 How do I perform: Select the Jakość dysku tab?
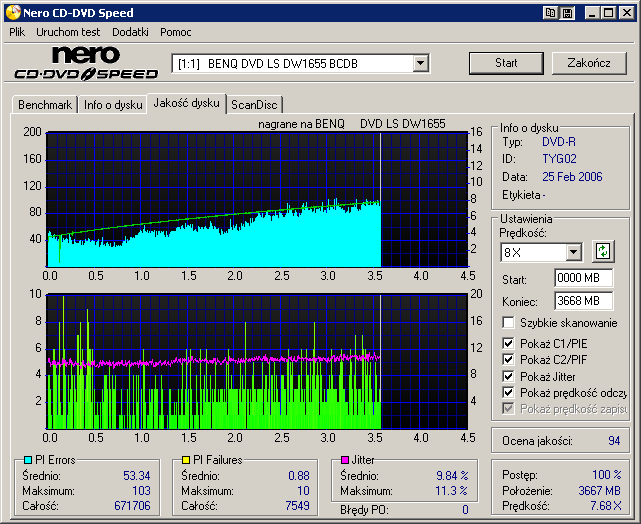pos(186,103)
